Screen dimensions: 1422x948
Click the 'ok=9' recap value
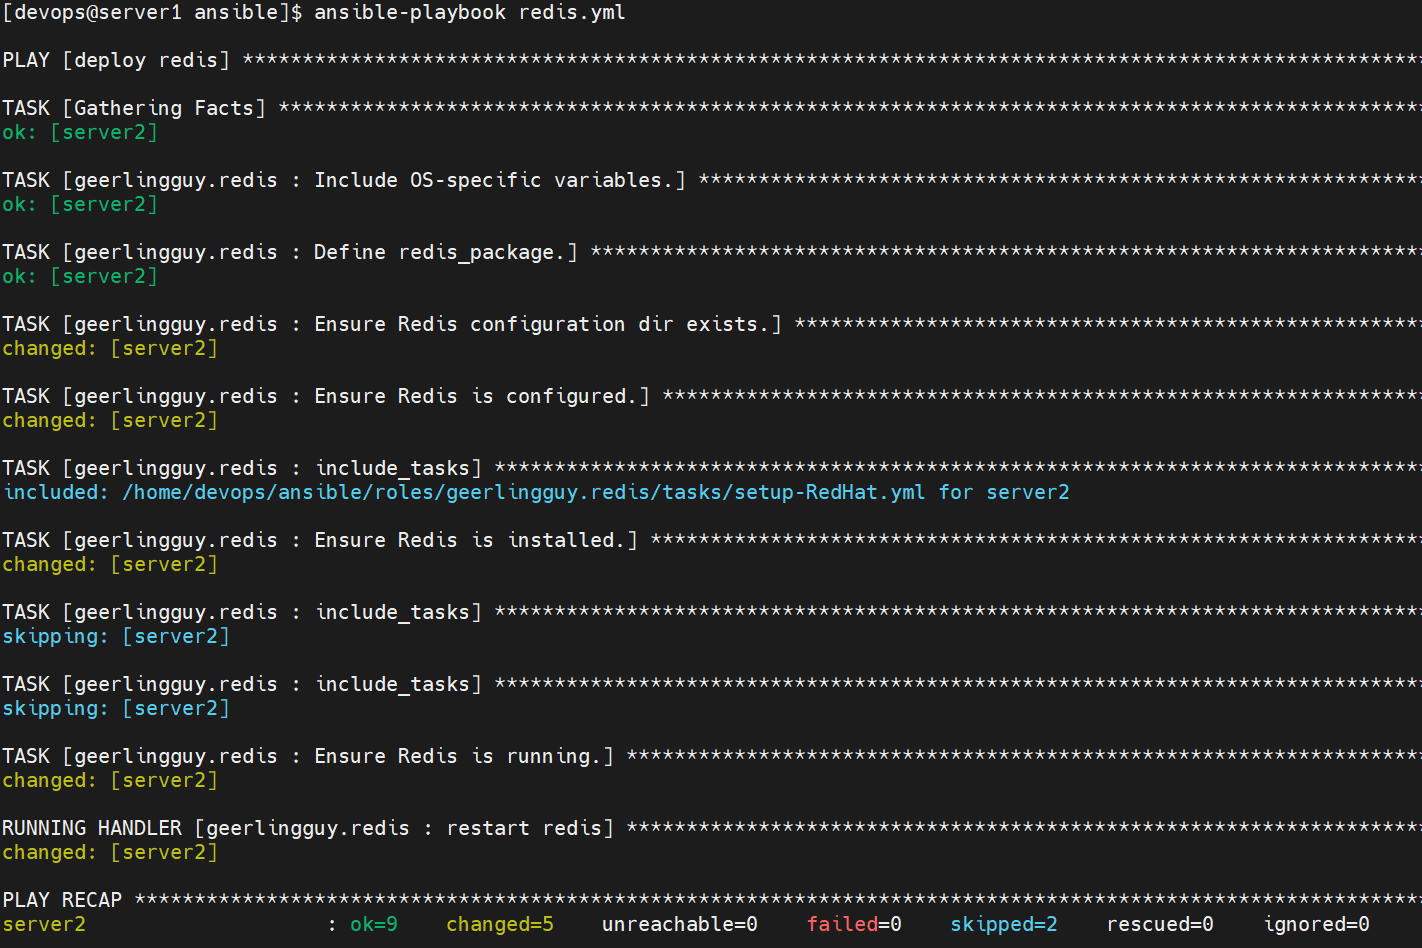point(374,924)
